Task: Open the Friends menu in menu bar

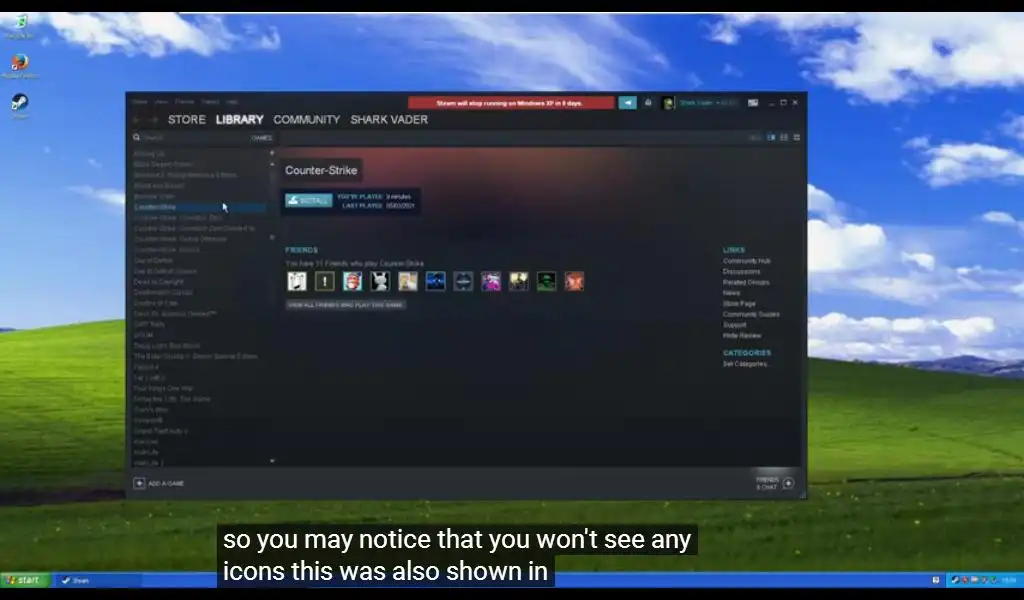Action: pyautogui.click(x=185, y=102)
